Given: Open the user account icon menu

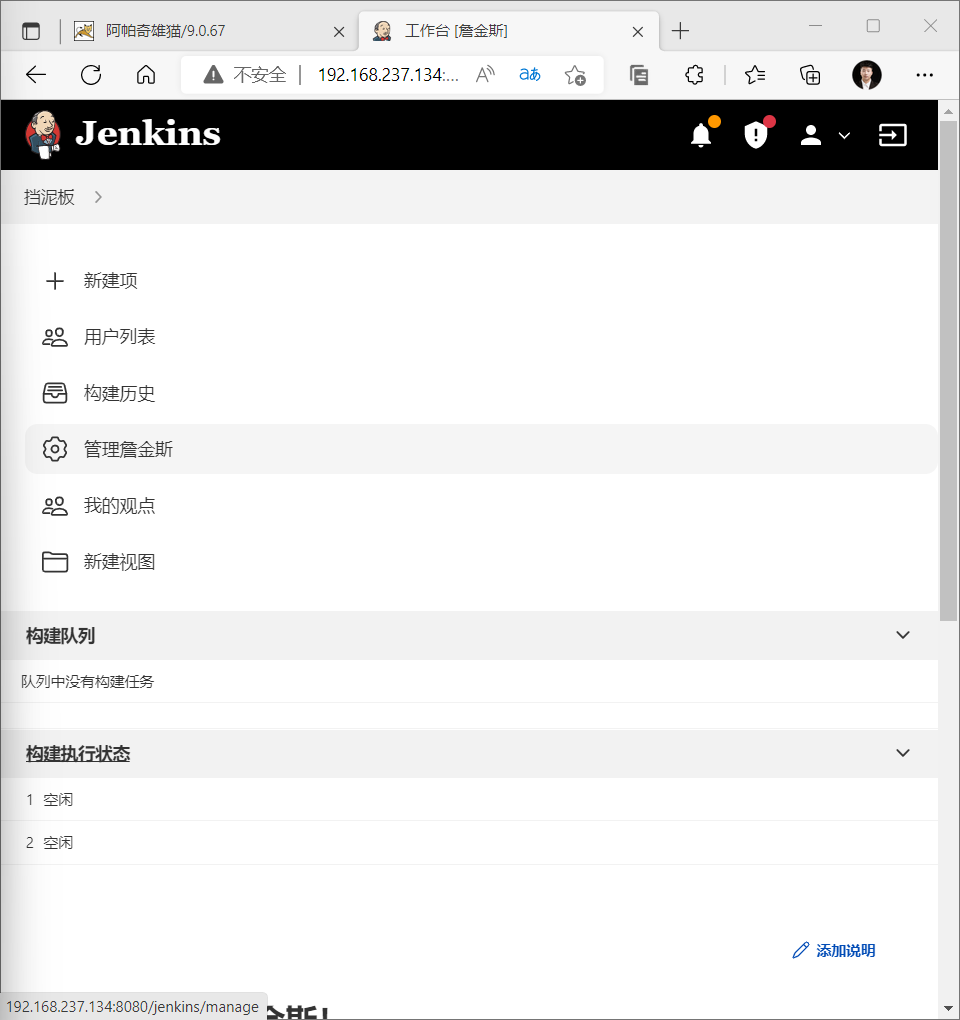Looking at the screenshot, I should point(810,135).
